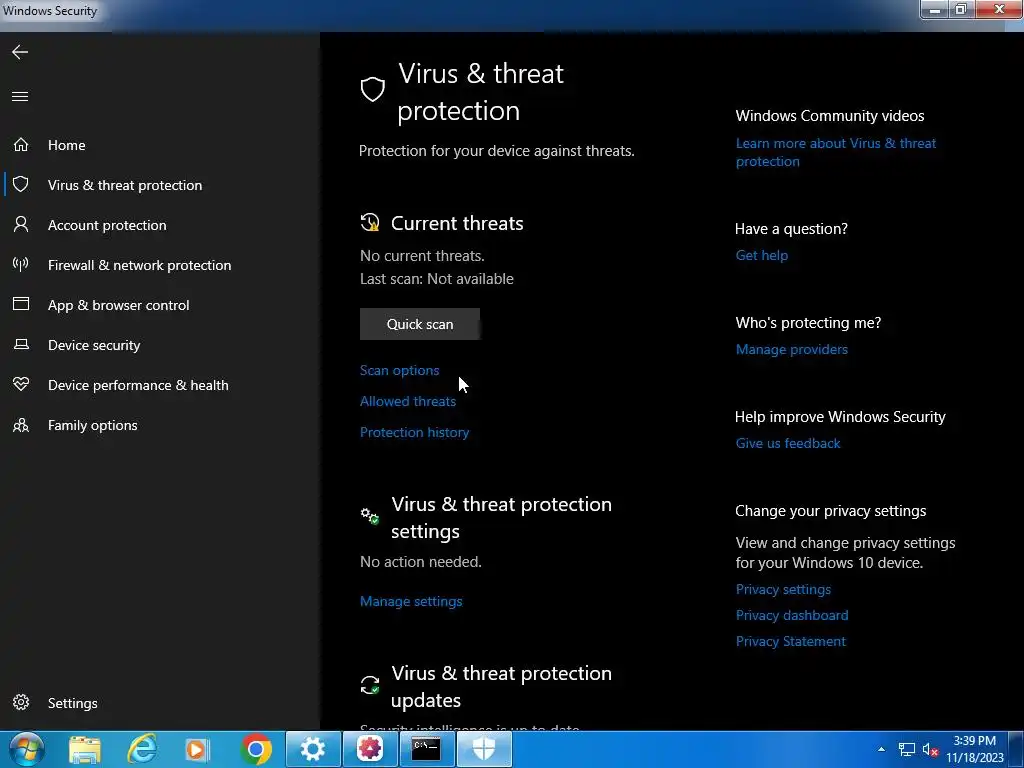The image size is (1024, 768).
Task: Click the App & browser control window icon
Action: (21, 304)
